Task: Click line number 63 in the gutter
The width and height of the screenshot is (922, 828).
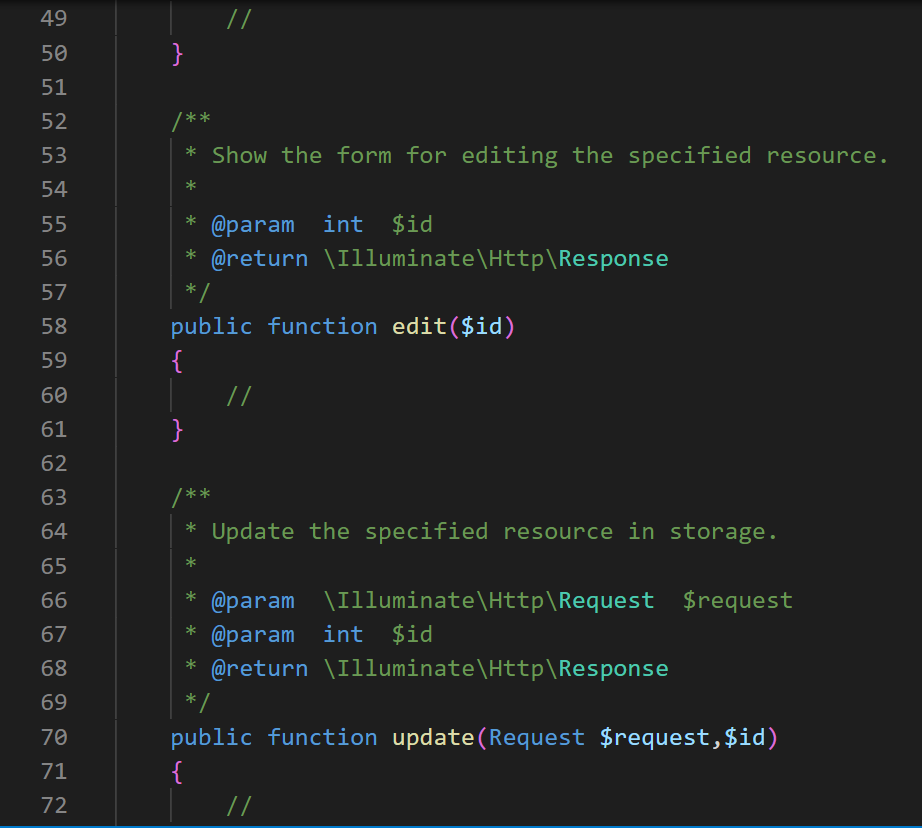Action: (x=54, y=498)
